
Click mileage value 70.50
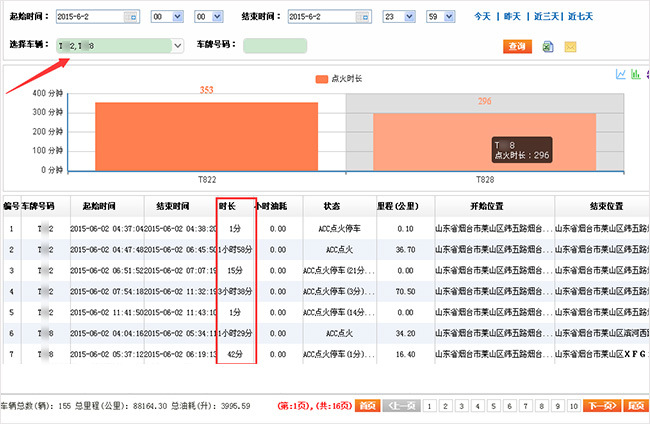click(x=405, y=291)
